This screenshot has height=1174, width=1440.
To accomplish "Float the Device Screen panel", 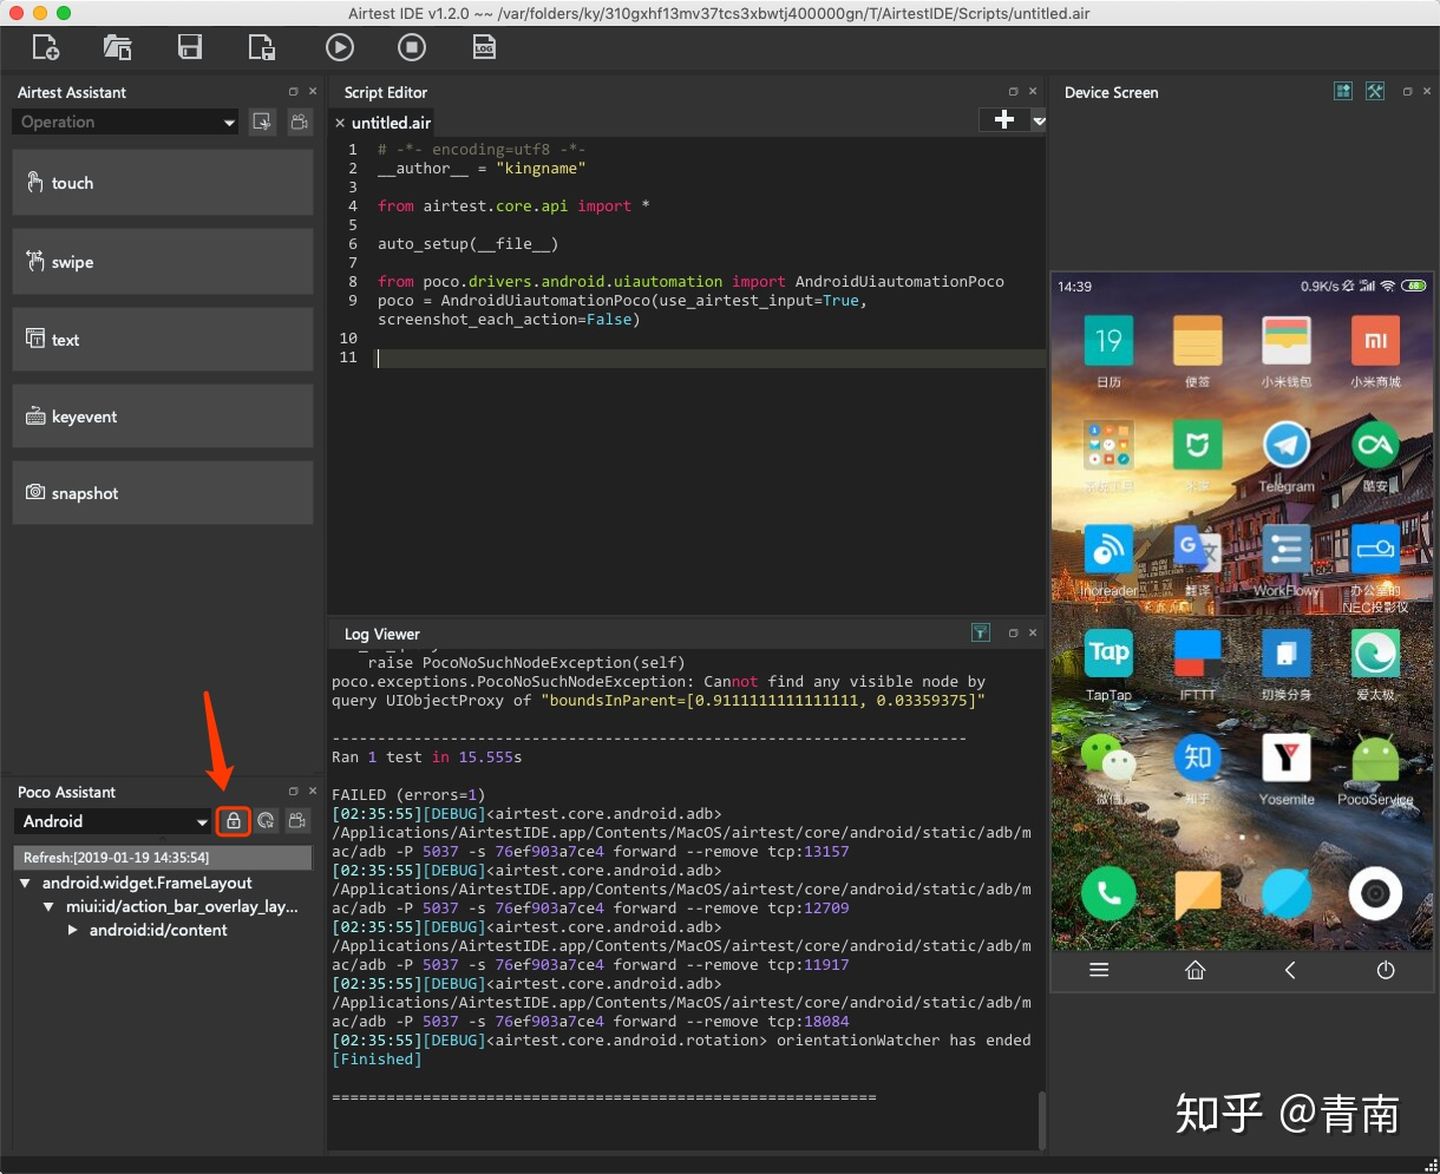I will pyautogui.click(x=1407, y=91).
